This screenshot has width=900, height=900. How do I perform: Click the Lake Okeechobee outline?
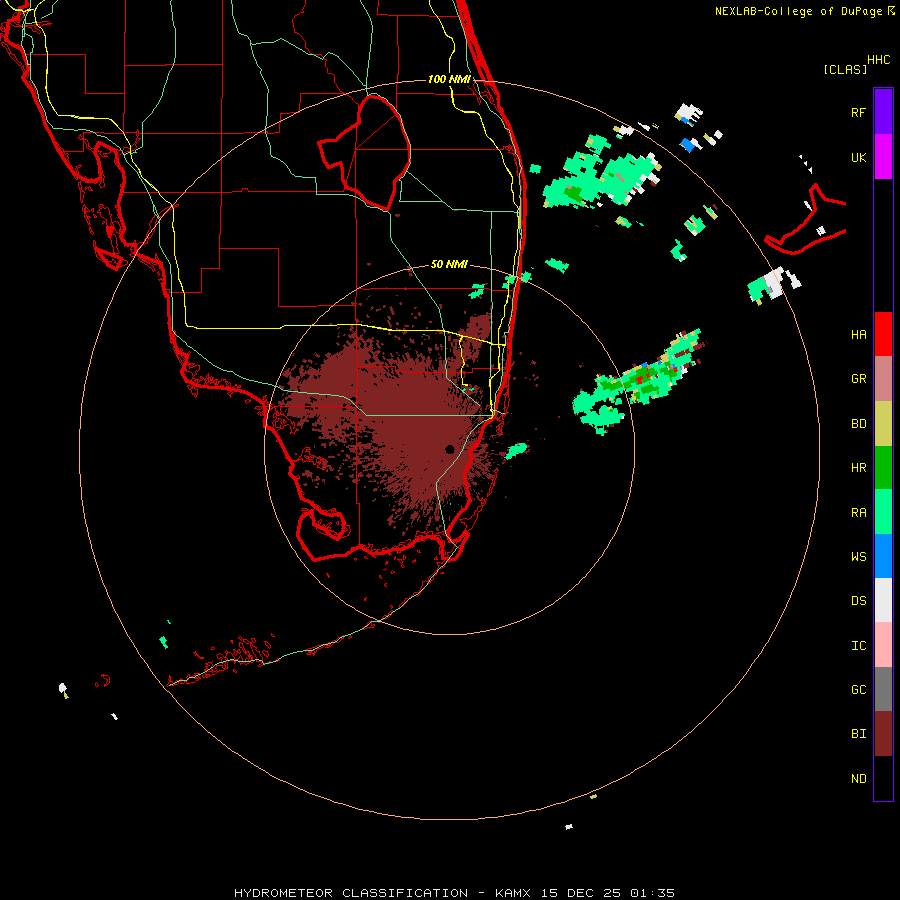pos(364,153)
